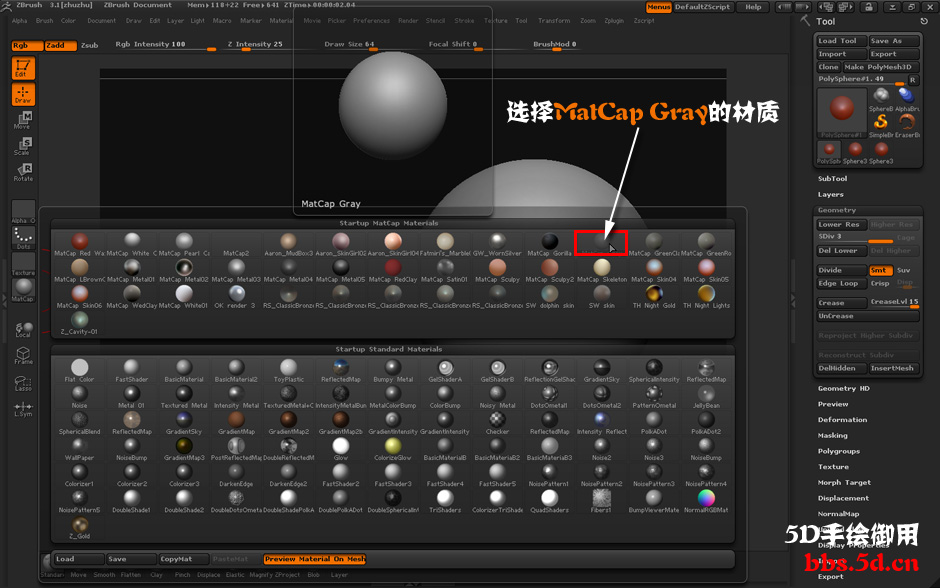Activate the Edit mode icon on left shelf
This screenshot has width=940, height=588.
(23, 68)
